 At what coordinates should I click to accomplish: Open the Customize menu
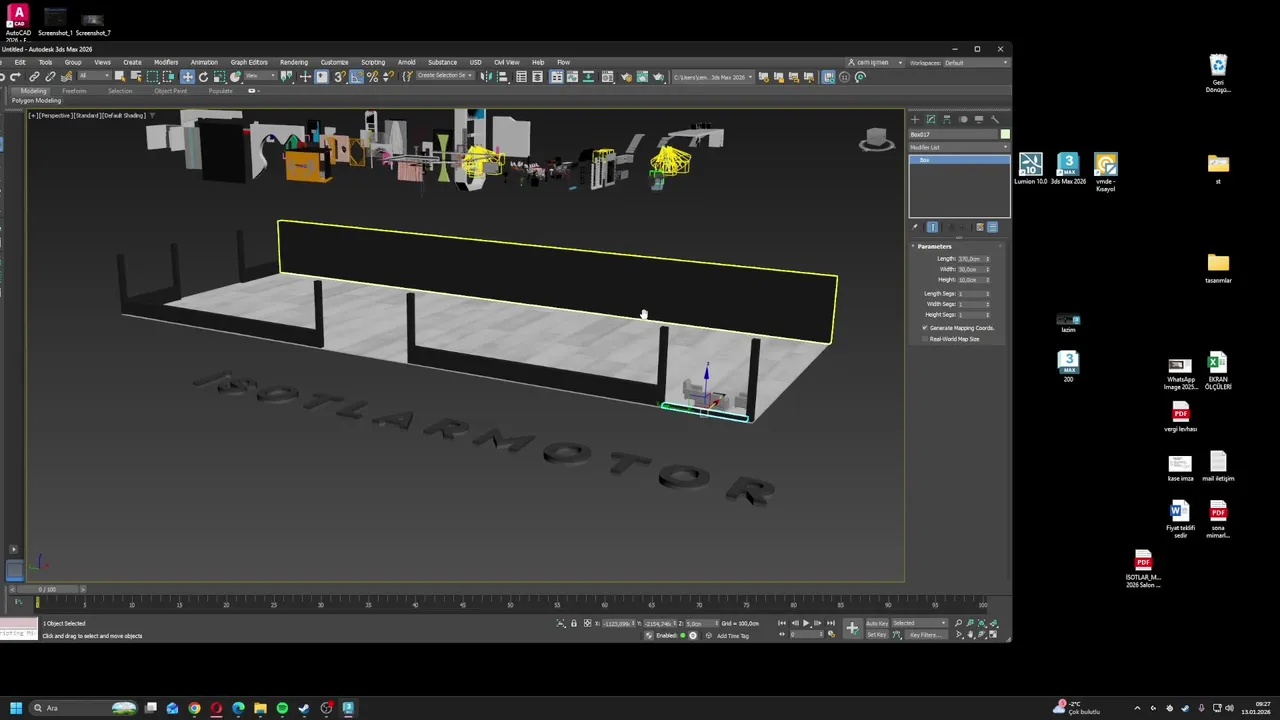coord(334,62)
